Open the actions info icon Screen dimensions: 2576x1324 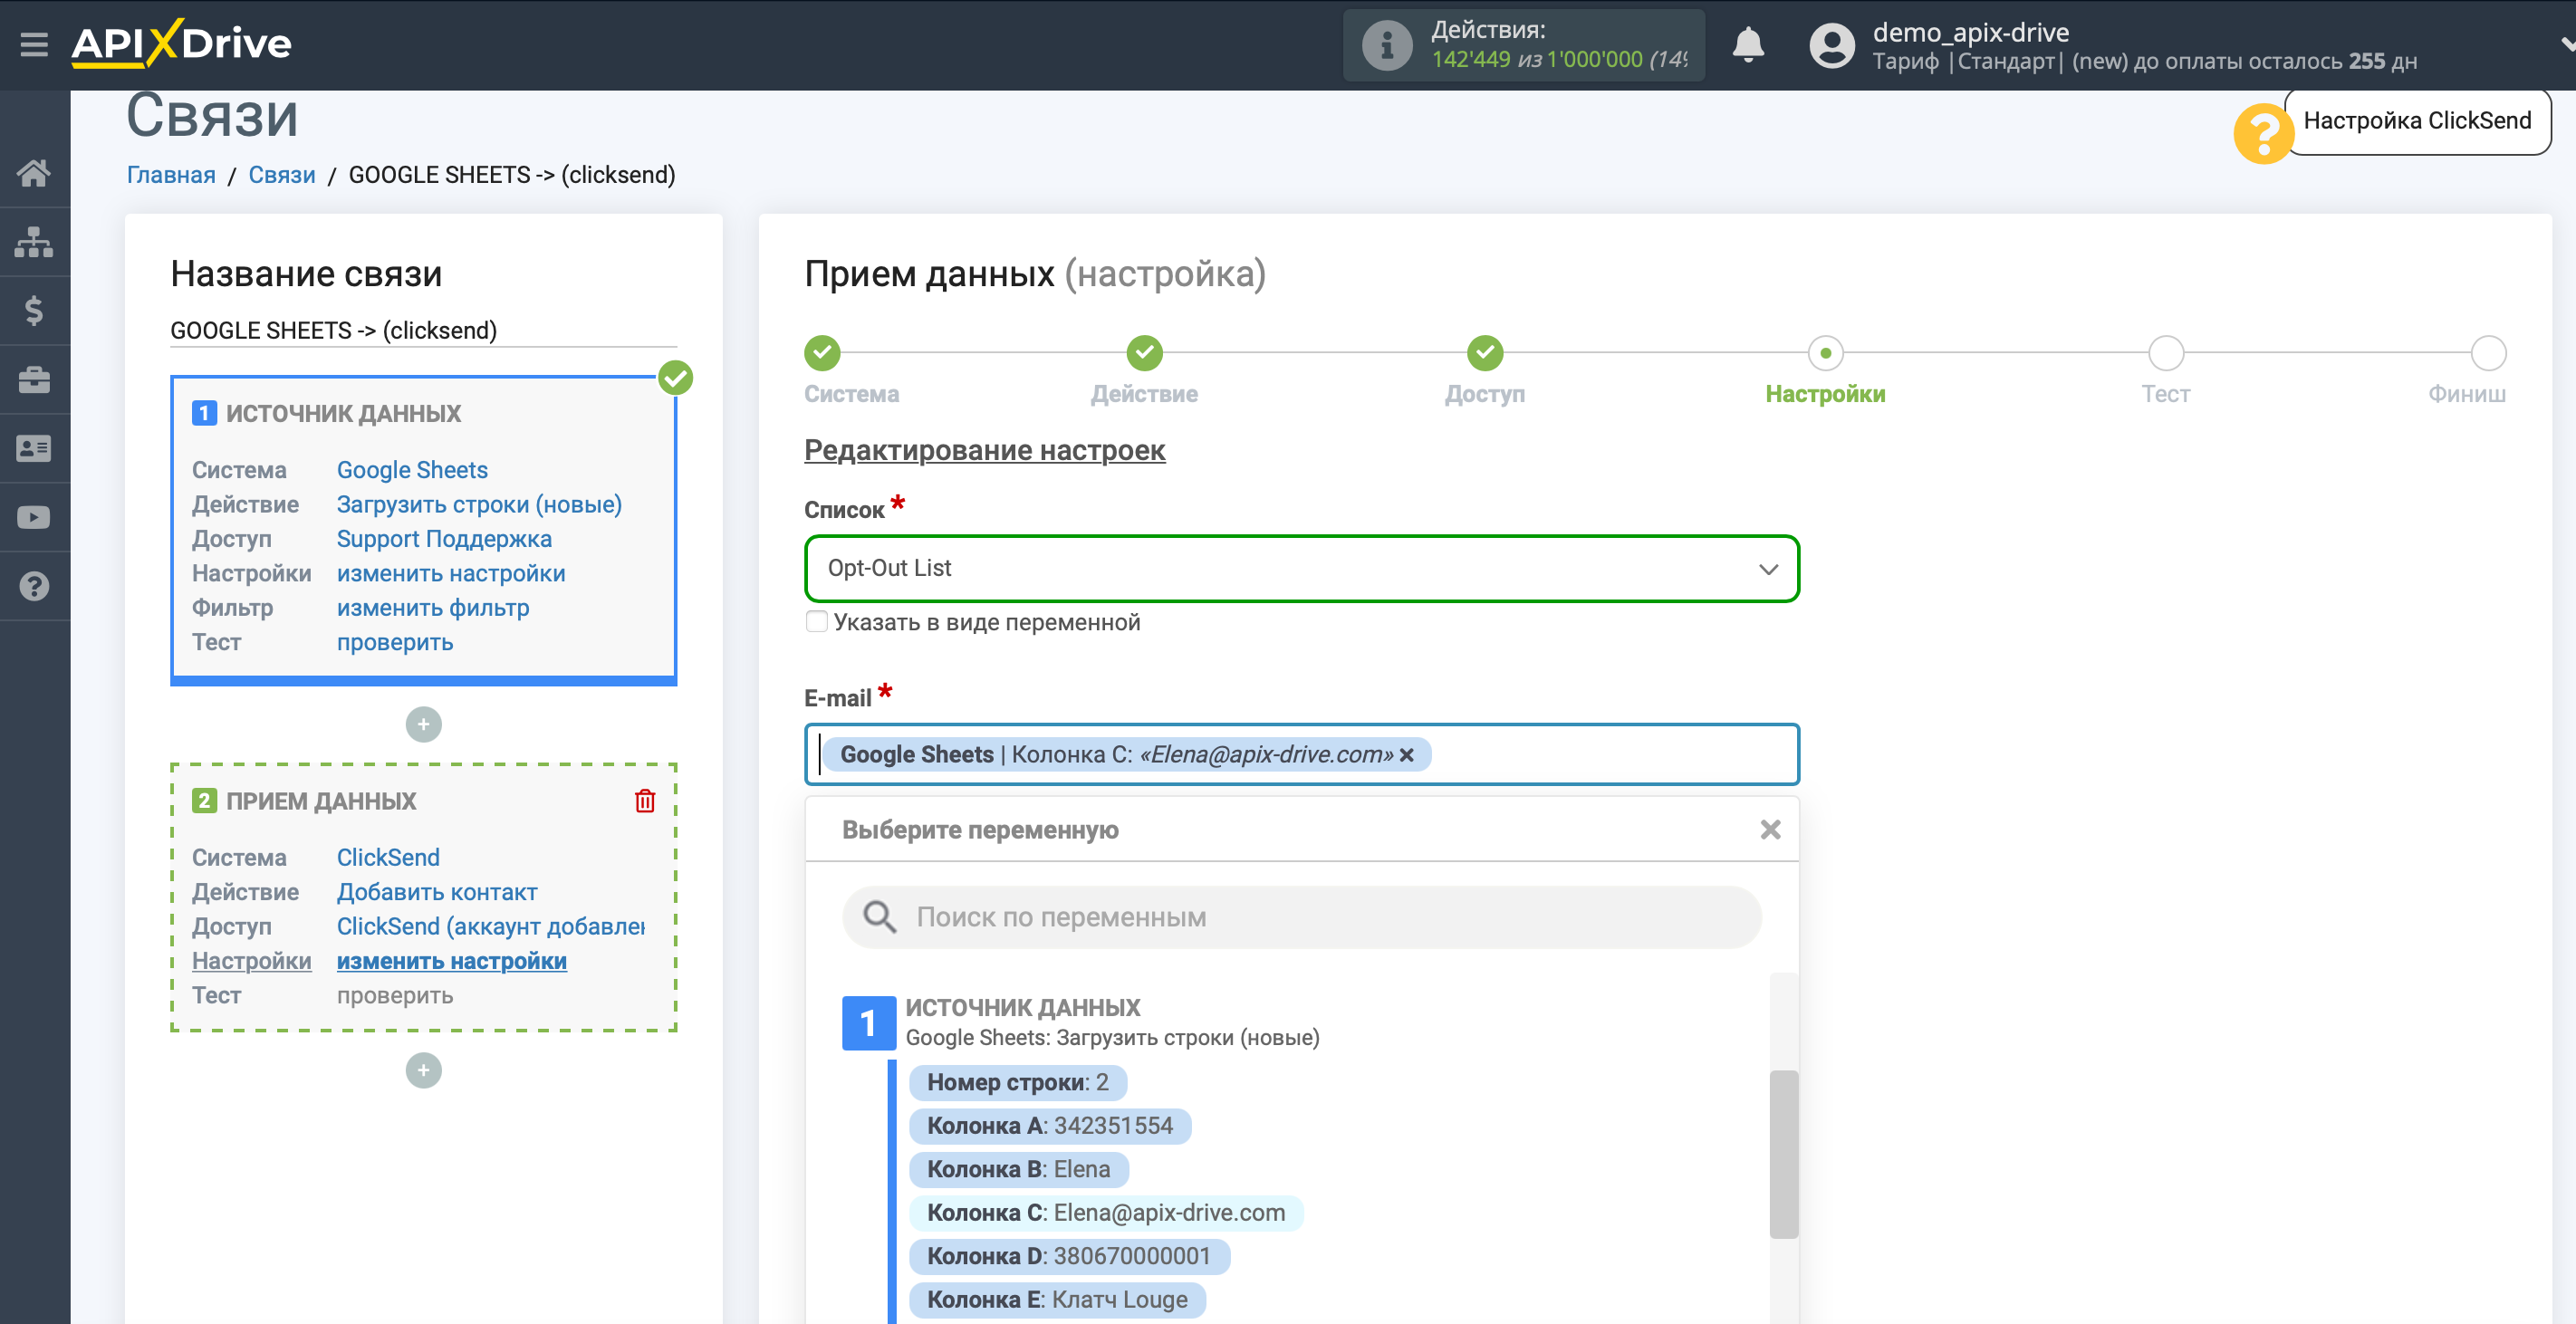point(1386,45)
